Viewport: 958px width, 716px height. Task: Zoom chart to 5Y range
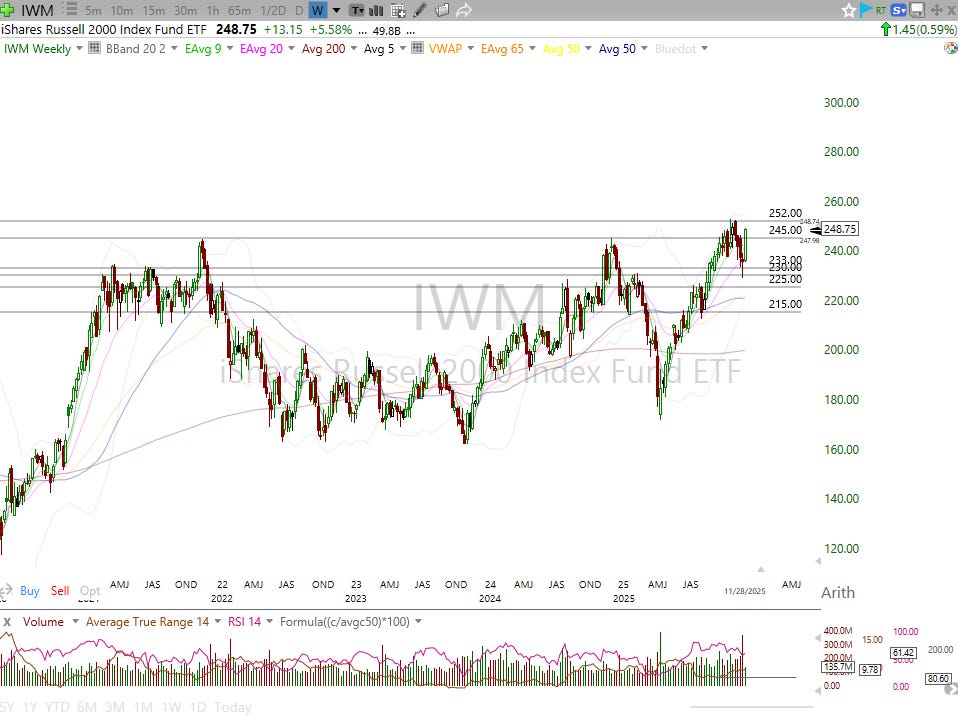coord(7,707)
